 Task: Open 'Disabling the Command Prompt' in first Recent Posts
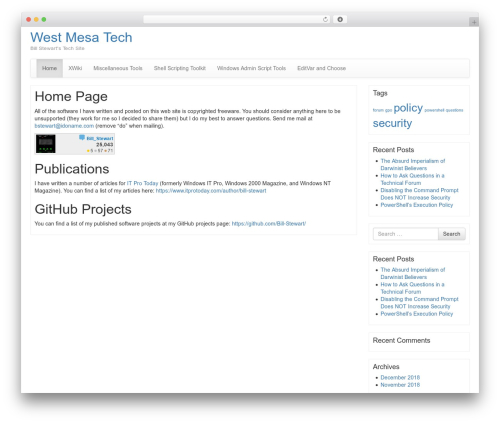tap(419, 194)
